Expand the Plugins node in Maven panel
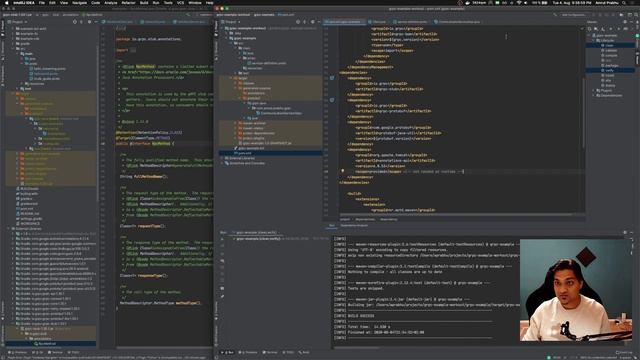 [x=594, y=90]
